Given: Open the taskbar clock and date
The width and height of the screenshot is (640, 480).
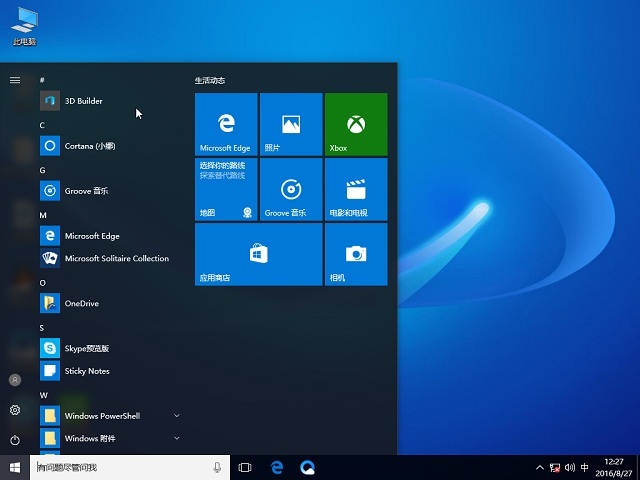Looking at the screenshot, I should 614,467.
